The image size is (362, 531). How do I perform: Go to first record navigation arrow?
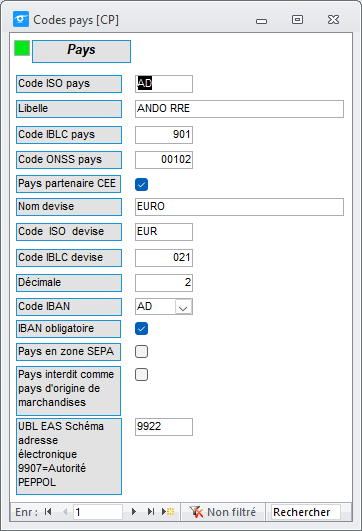(48, 511)
